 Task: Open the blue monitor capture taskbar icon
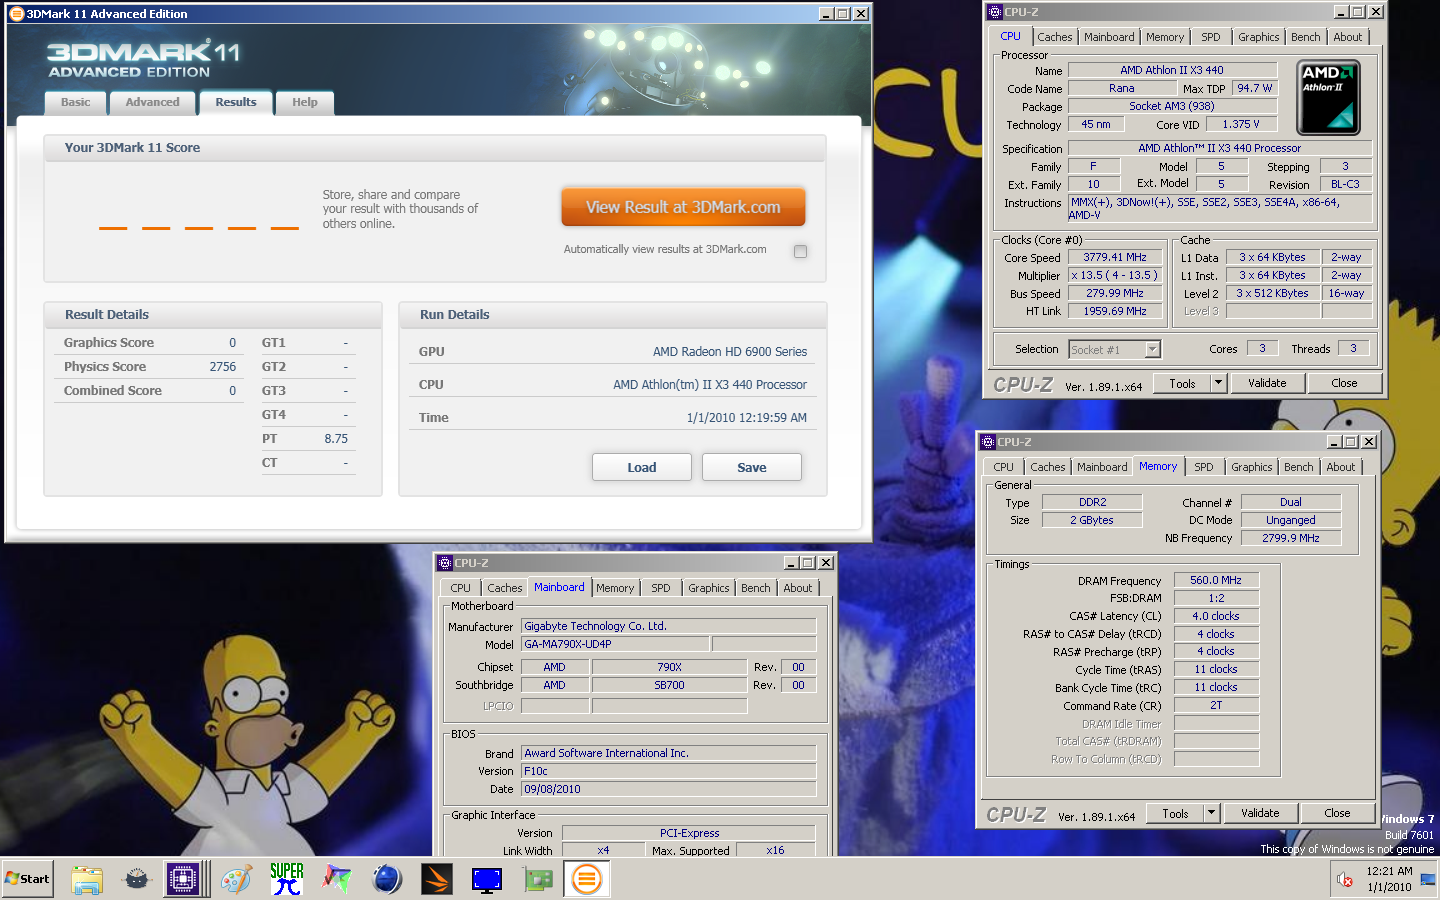click(487, 879)
